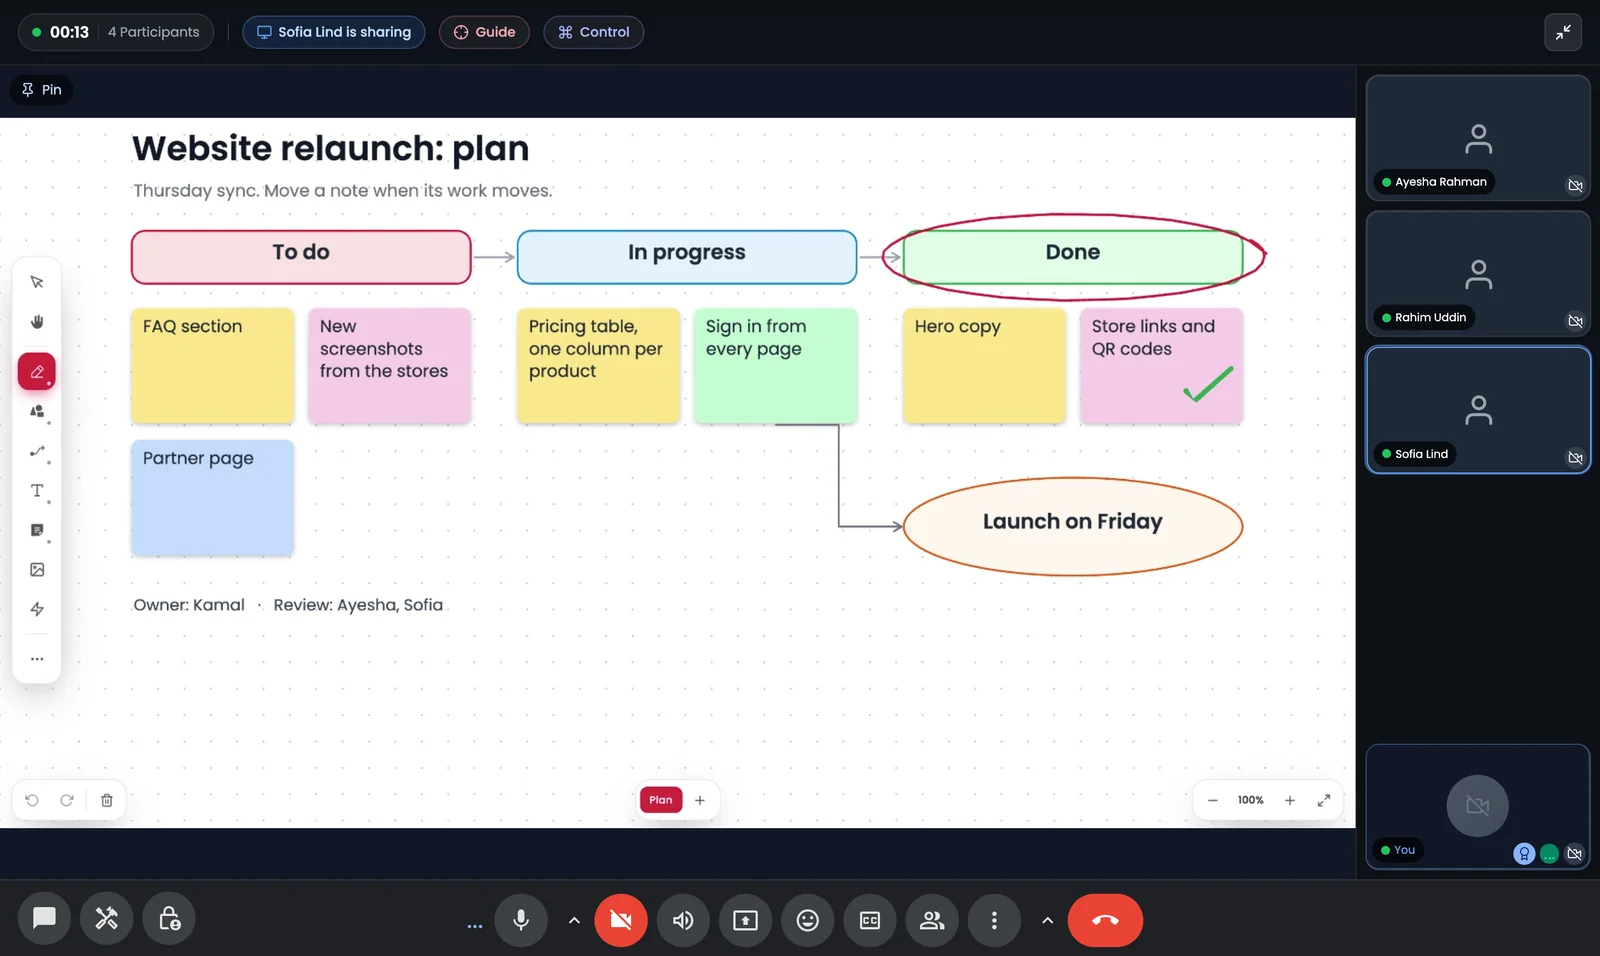Screen dimensions: 1600x956
Task: Mute the microphone
Action: point(521,920)
